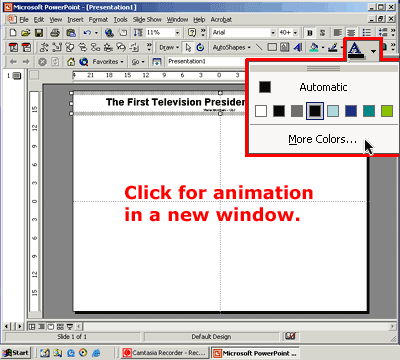Screen dimensions: 400x360
Task: Select the Line drawing tool
Action: pyautogui.click(x=259, y=47)
